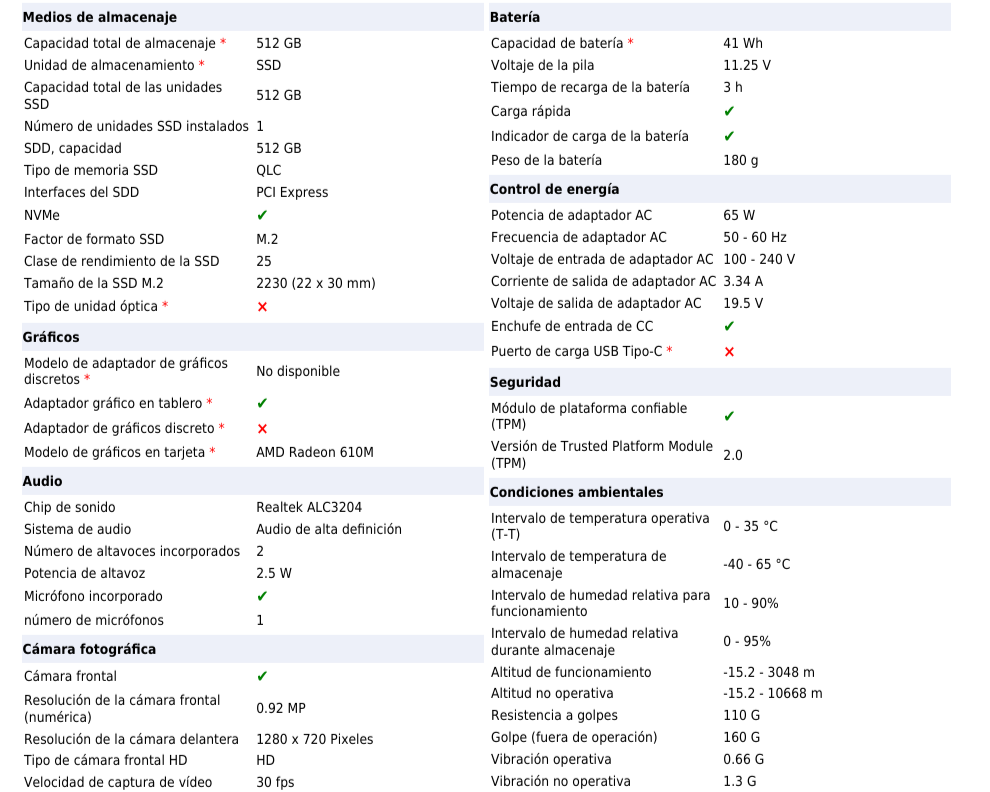Click the red X for Puerto de carga USB Tipo-C
Viewport: 990px width, 792px height.
coord(729,352)
